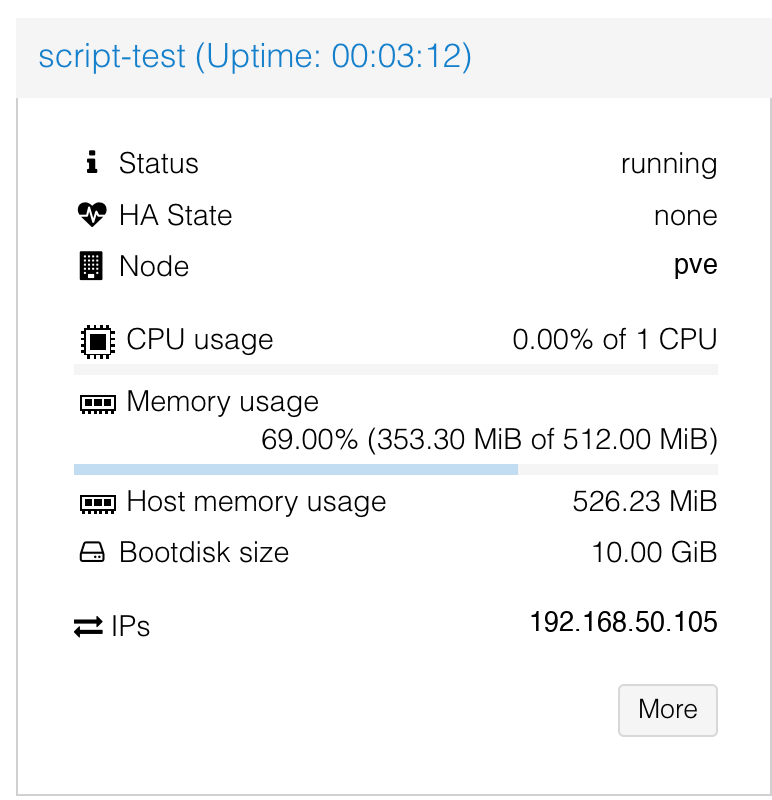This screenshot has width=772, height=800.
Task: Click the Status info icon
Action: (x=92, y=162)
